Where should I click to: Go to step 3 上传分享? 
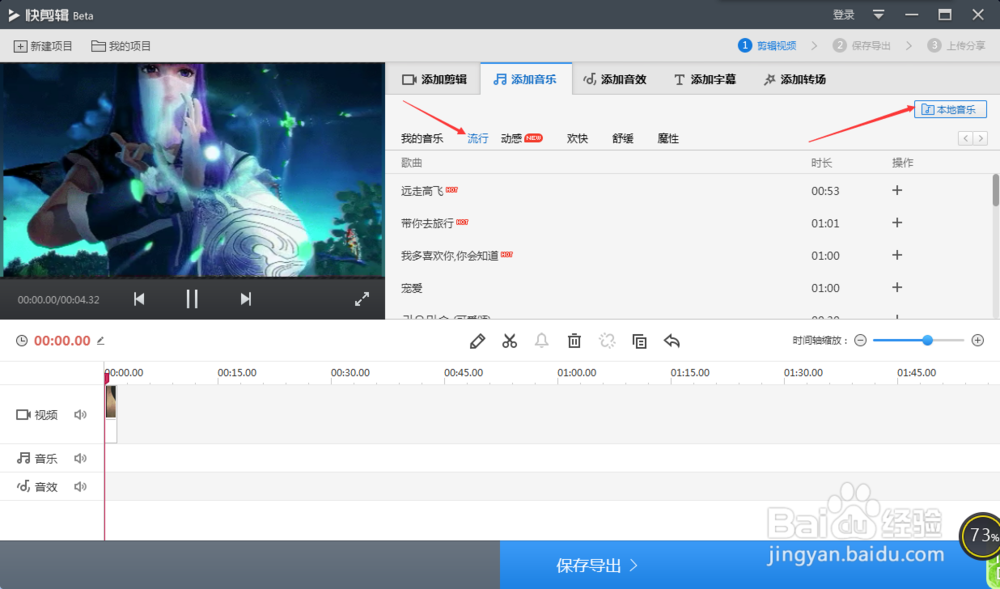coord(956,45)
